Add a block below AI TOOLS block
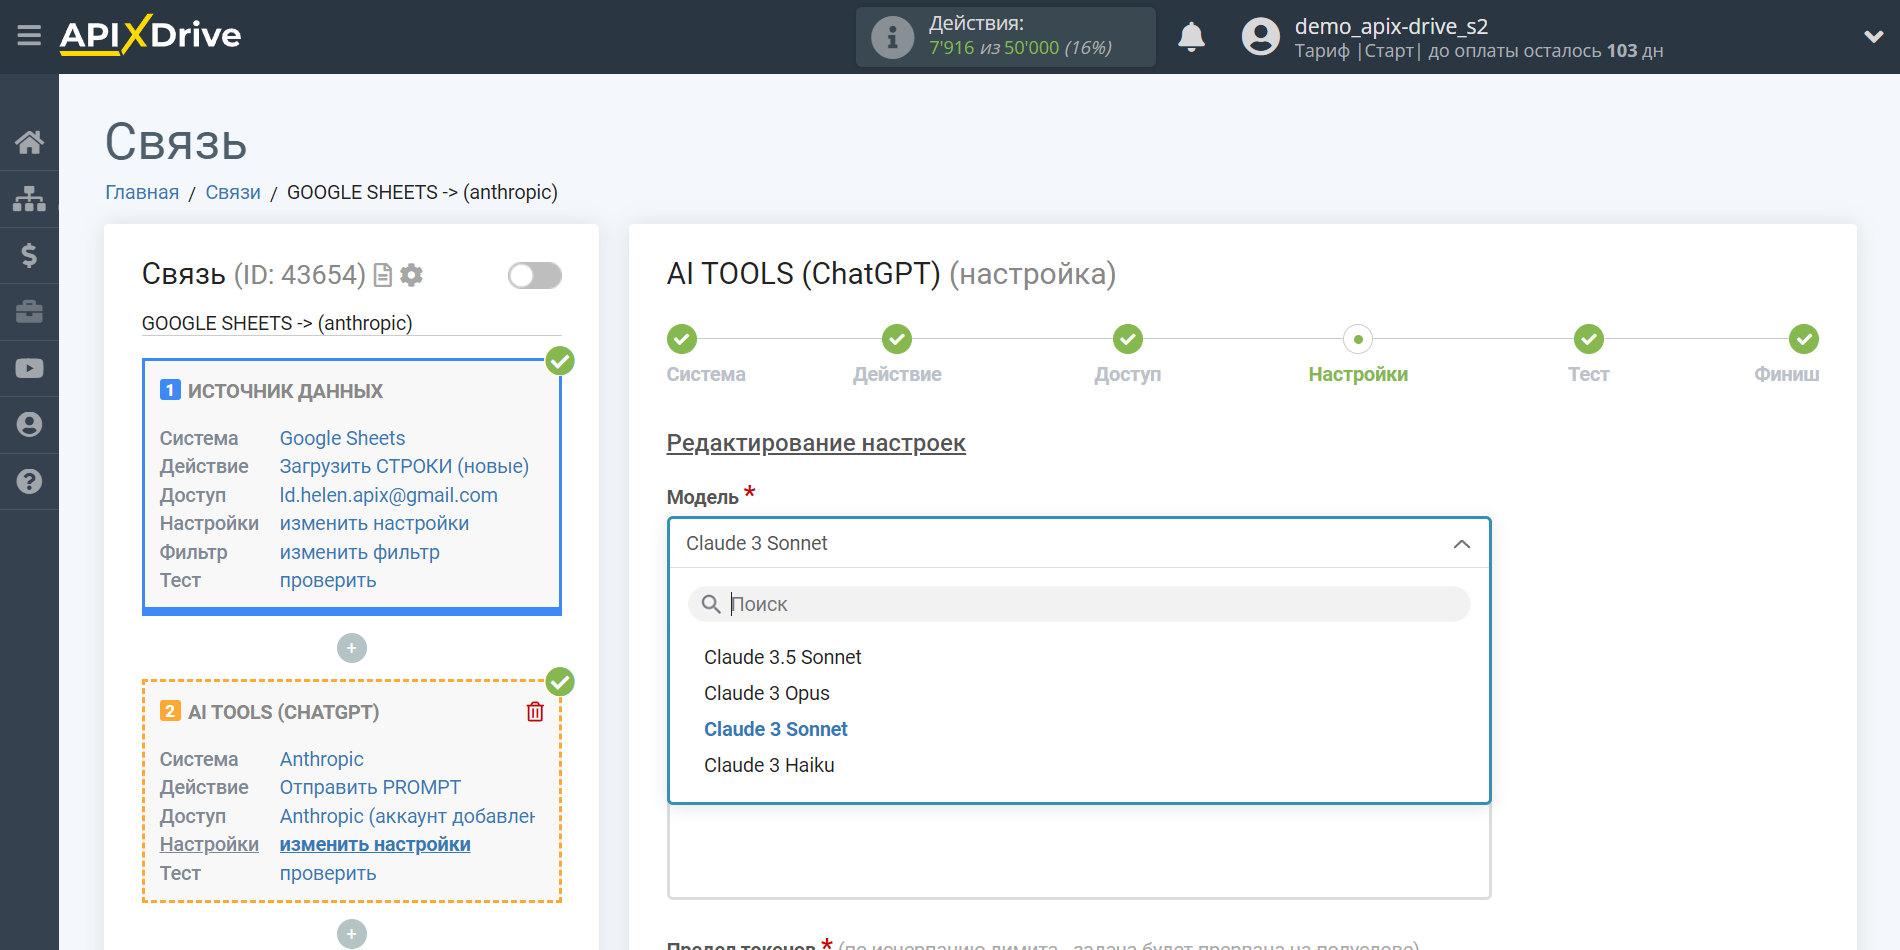This screenshot has width=1900, height=950. click(351, 934)
